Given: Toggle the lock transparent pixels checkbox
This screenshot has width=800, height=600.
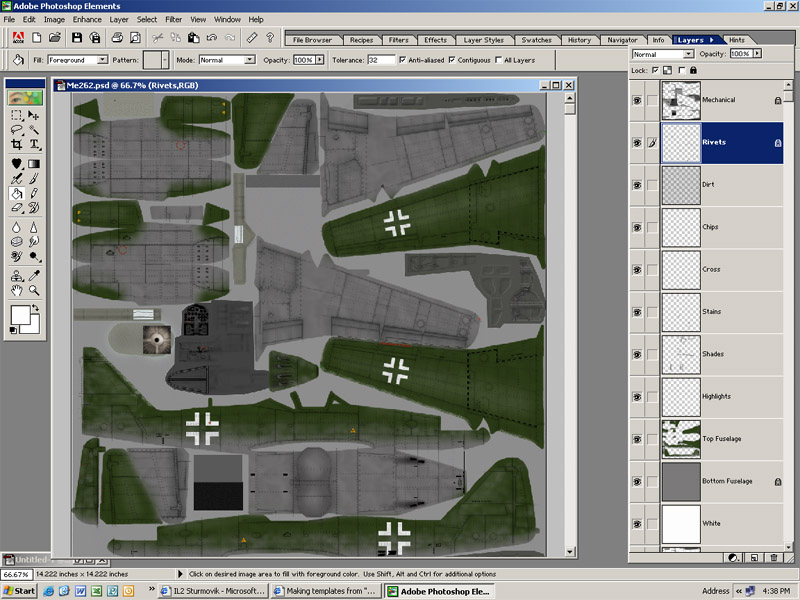Looking at the screenshot, I should pos(656,70).
